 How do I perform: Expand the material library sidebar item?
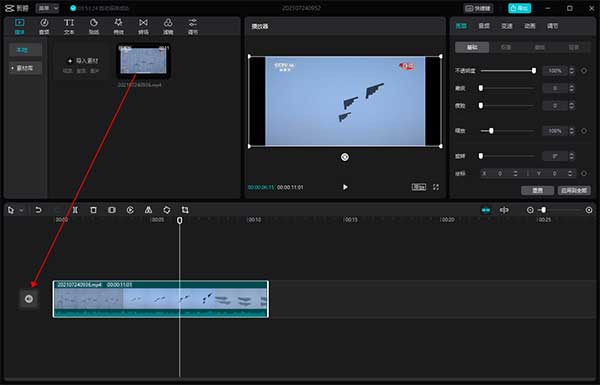click(x=25, y=68)
